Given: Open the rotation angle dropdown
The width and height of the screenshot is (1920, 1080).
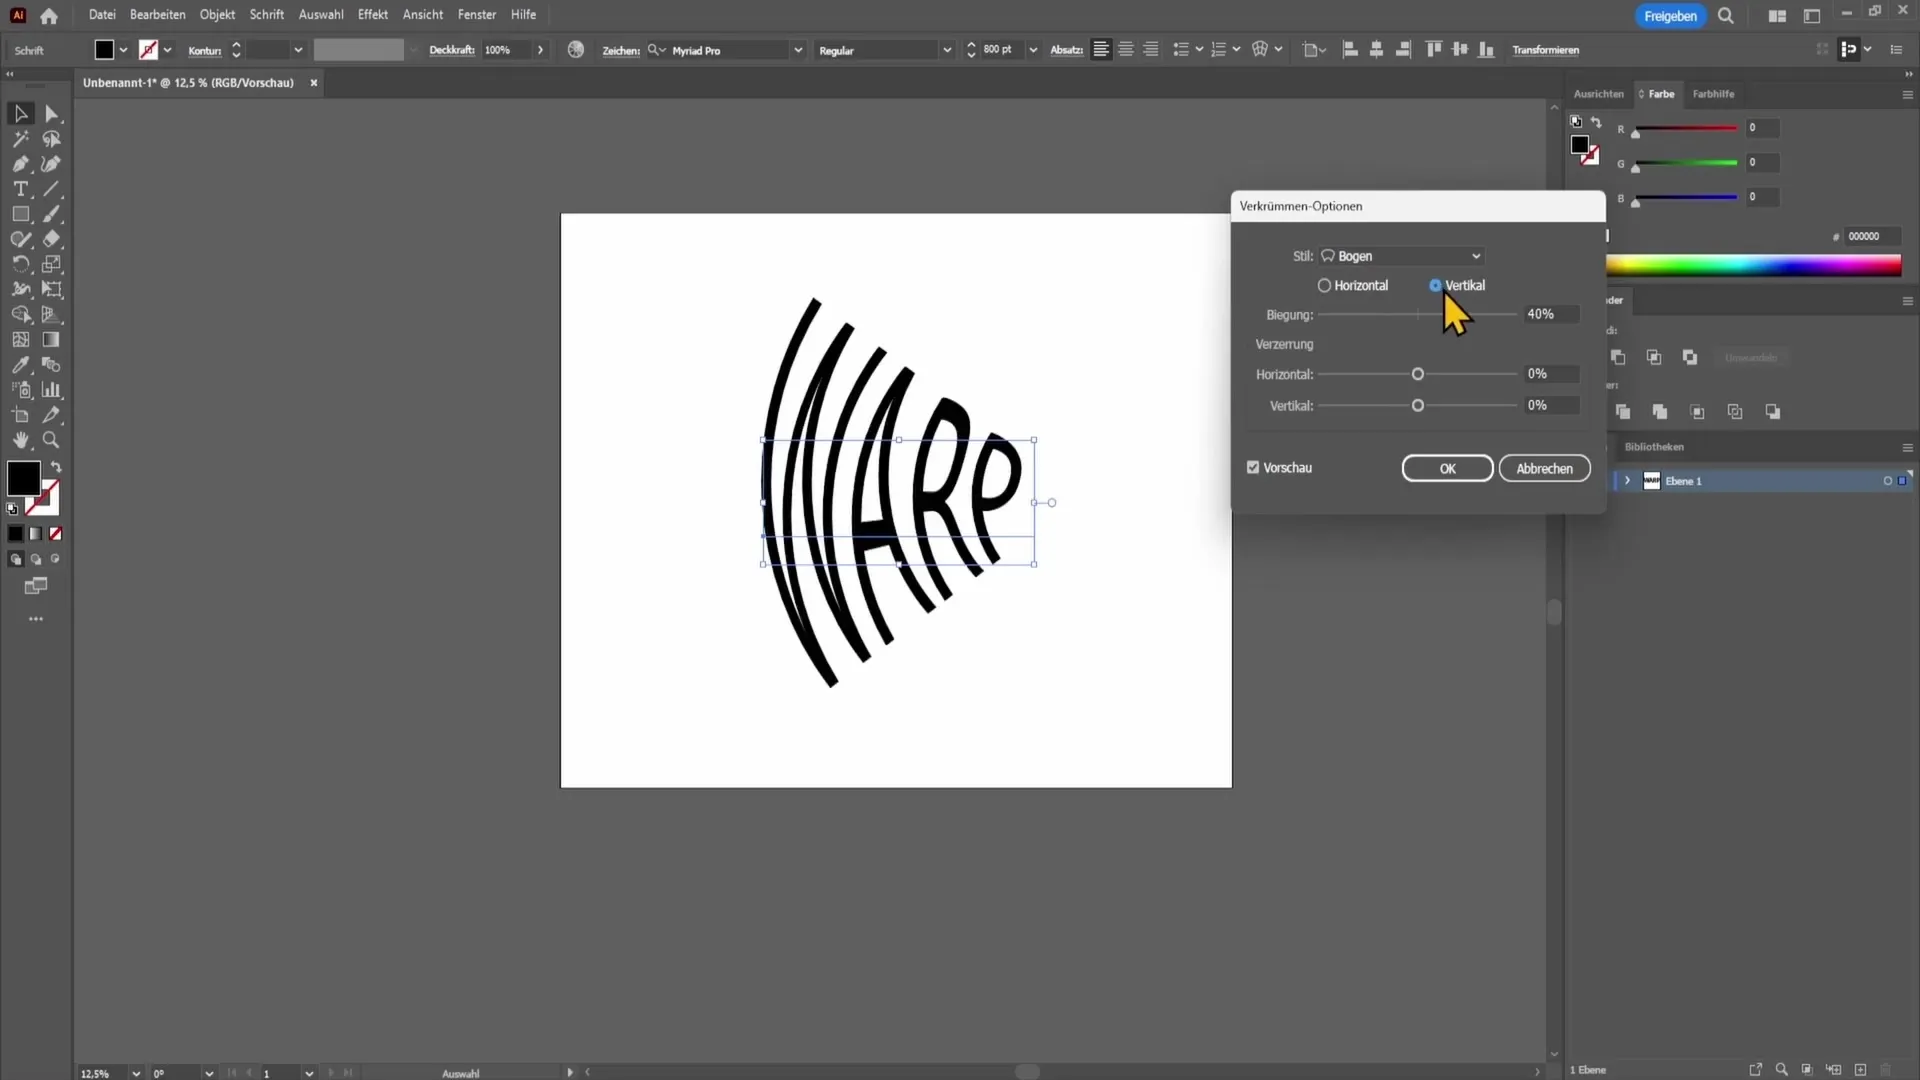Looking at the screenshot, I should point(209,1073).
